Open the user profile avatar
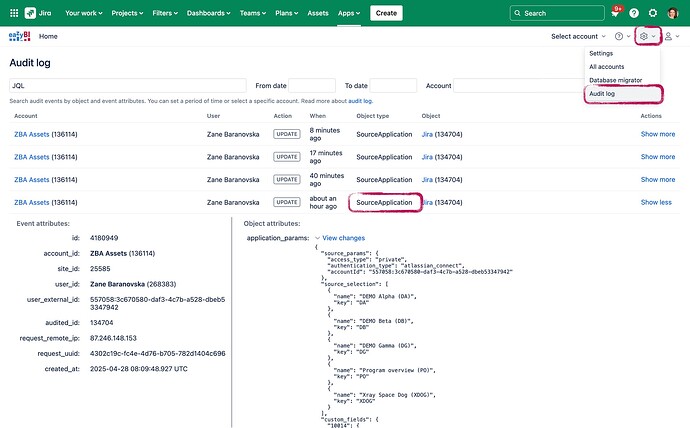This screenshot has width=690, height=428. (x=672, y=13)
